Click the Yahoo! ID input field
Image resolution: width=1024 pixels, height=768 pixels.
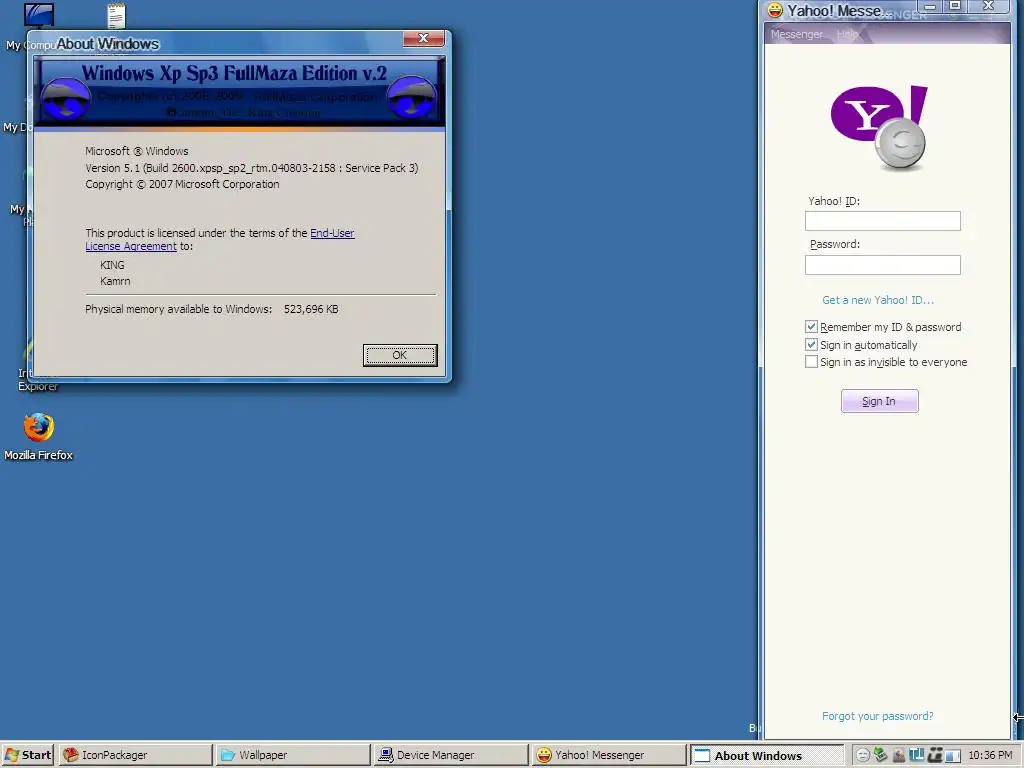[882, 221]
